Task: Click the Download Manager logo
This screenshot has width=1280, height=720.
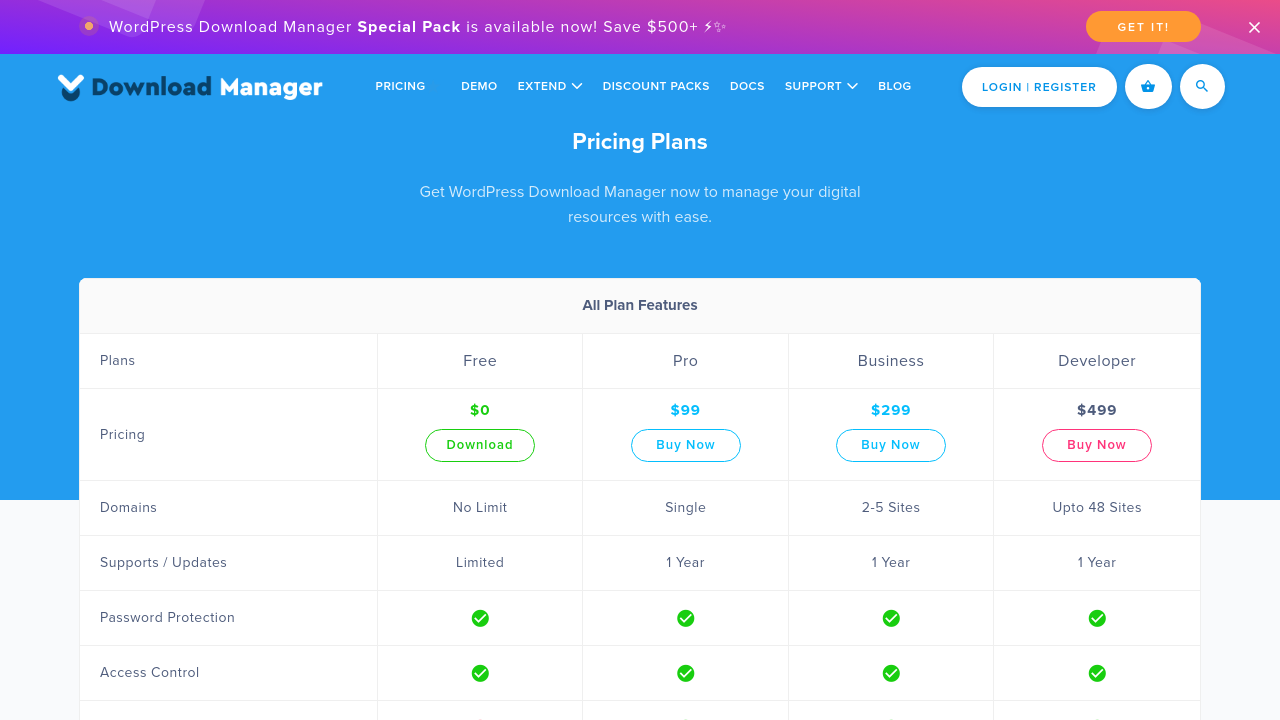Action: click(190, 87)
